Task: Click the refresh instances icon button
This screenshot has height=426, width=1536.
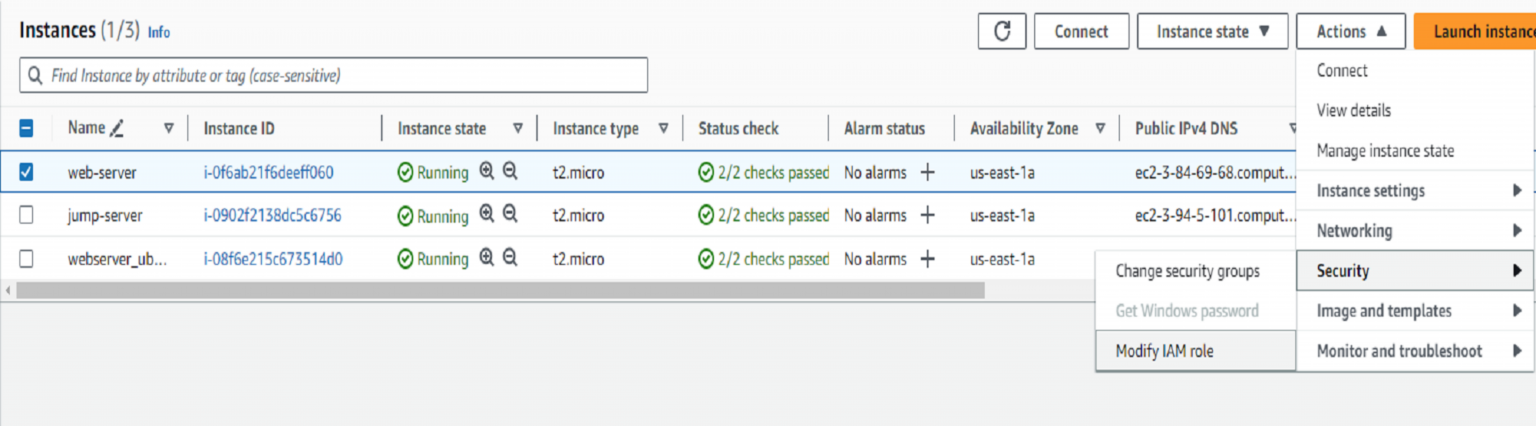Action: 1002,31
